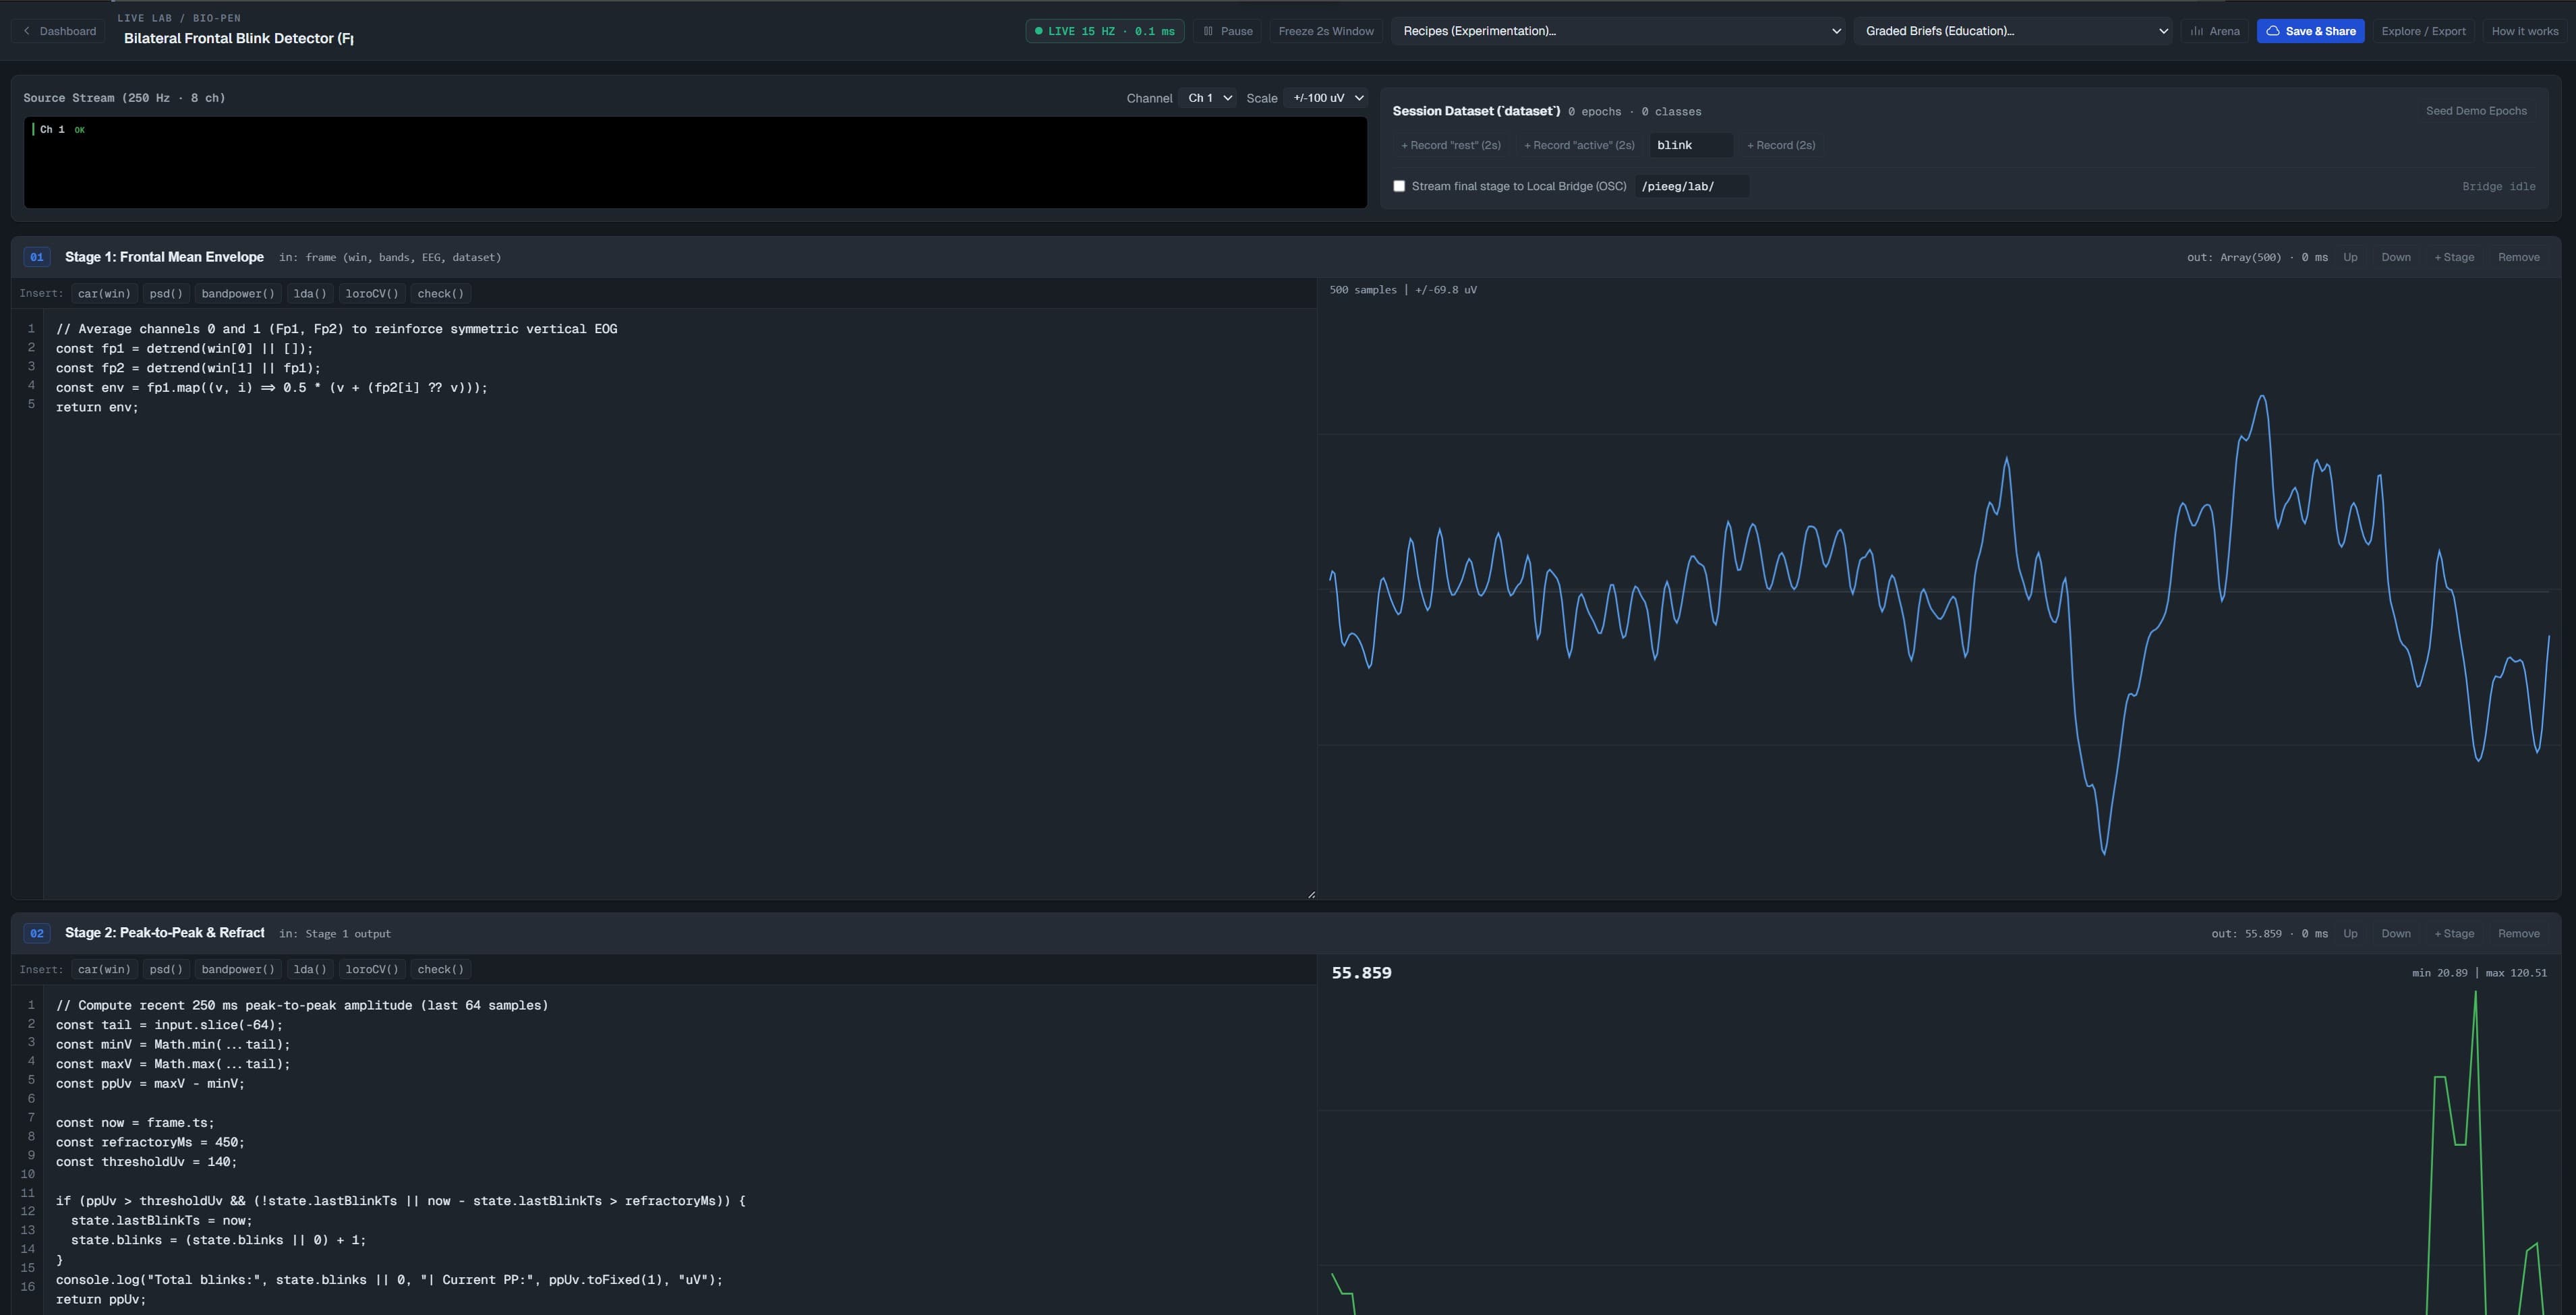This screenshot has height=1315, width=2576.
Task: Move Stage 1 Up
Action: click(2350, 257)
